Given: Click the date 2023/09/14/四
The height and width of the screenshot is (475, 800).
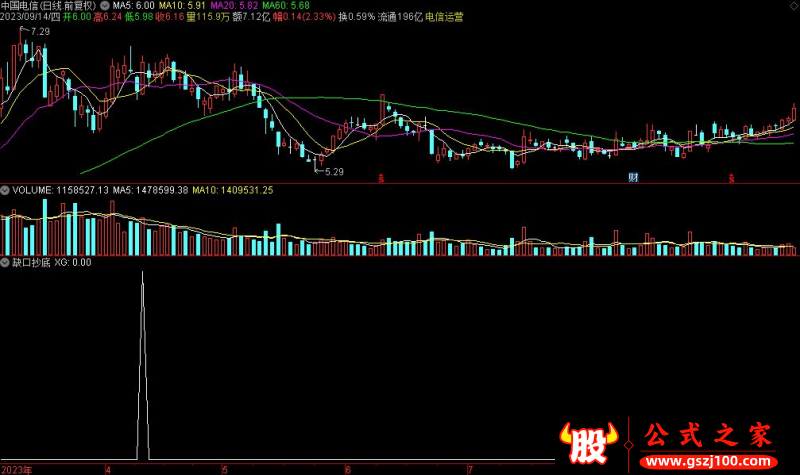Looking at the screenshot, I should (x=30, y=17).
